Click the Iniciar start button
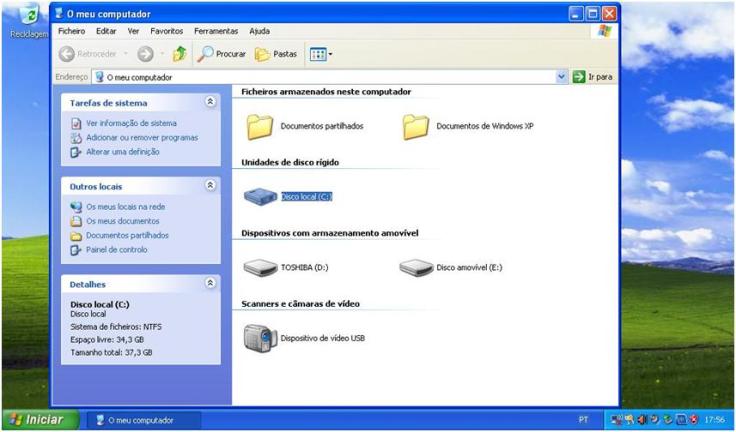Screen dimensions: 736x432 pos(37,420)
